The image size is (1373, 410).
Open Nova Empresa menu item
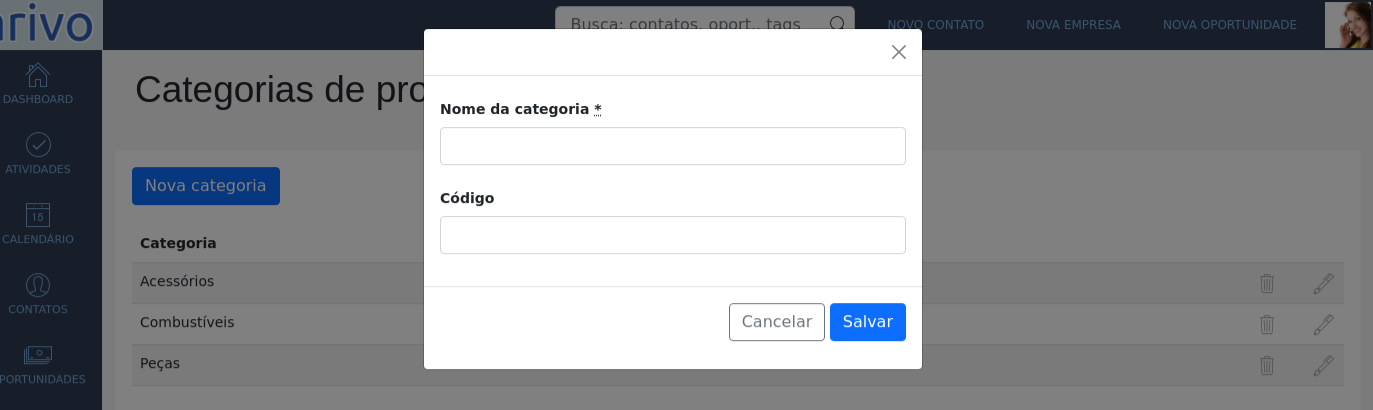pos(1073,25)
